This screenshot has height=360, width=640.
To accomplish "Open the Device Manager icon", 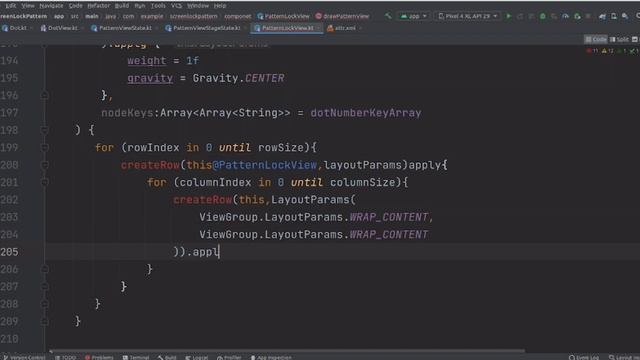I will coord(613,16).
